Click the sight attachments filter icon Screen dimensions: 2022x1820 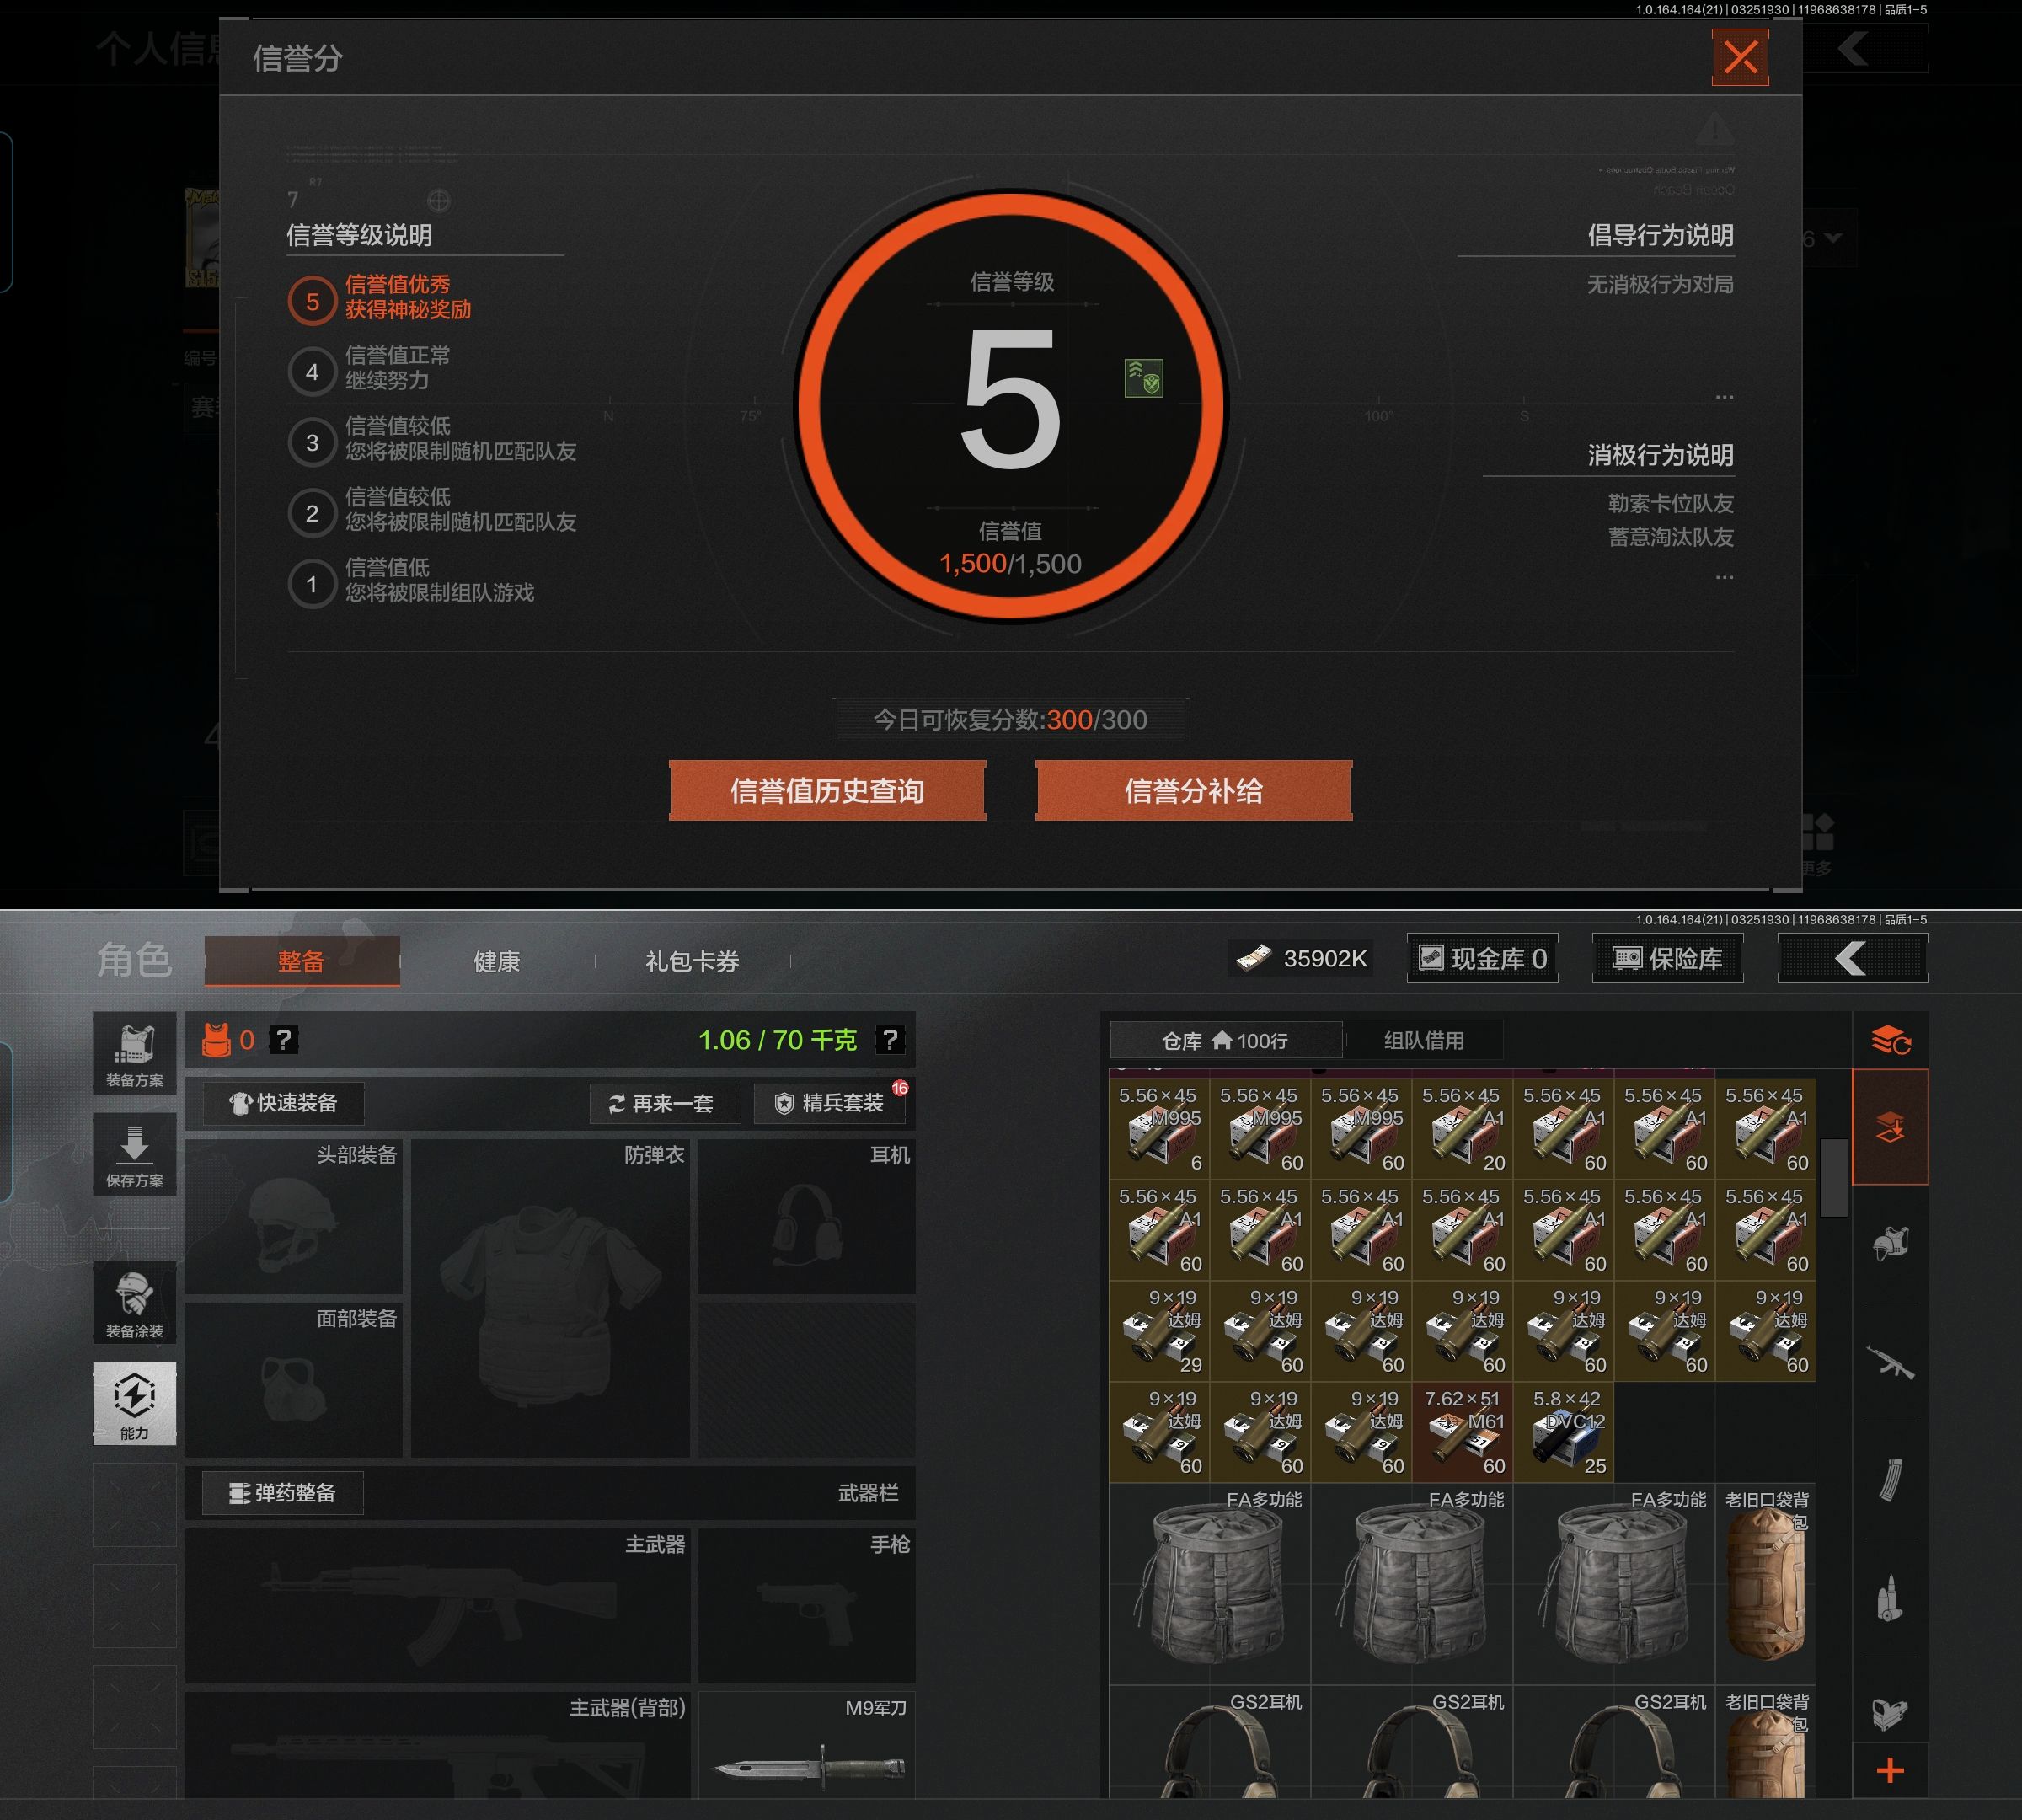(x=1890, y=1714)
